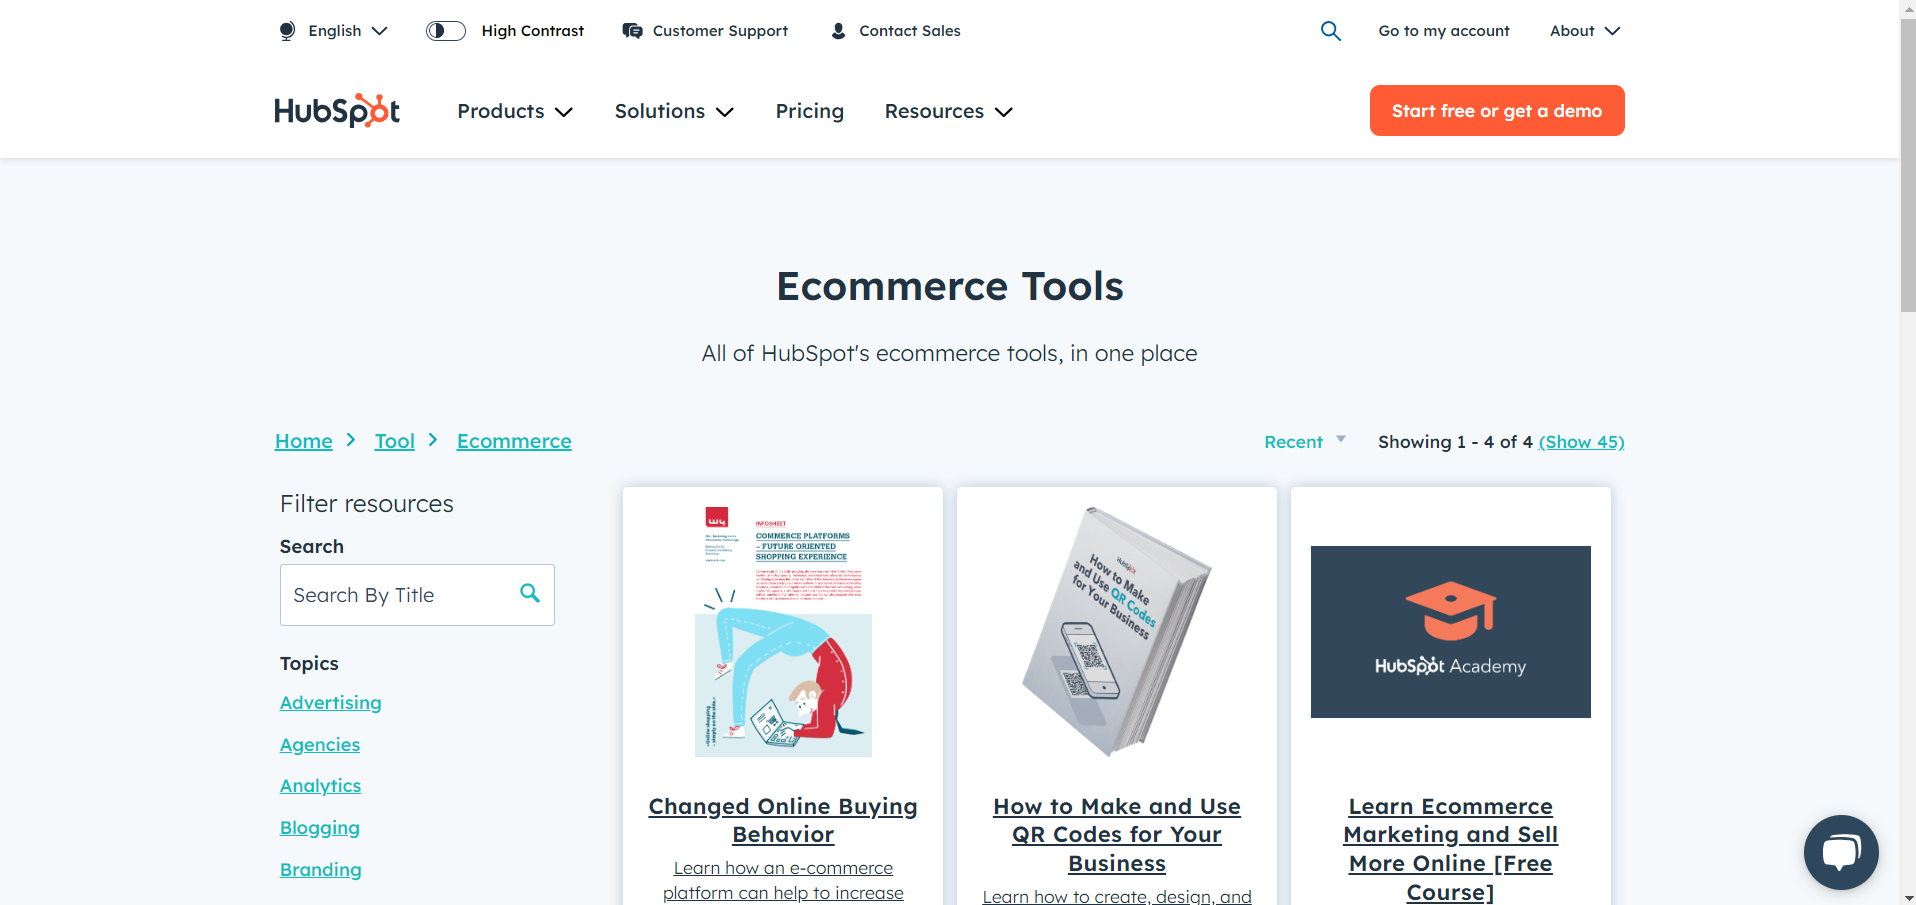
Task: Click Go to my account
Action: 1444,31
